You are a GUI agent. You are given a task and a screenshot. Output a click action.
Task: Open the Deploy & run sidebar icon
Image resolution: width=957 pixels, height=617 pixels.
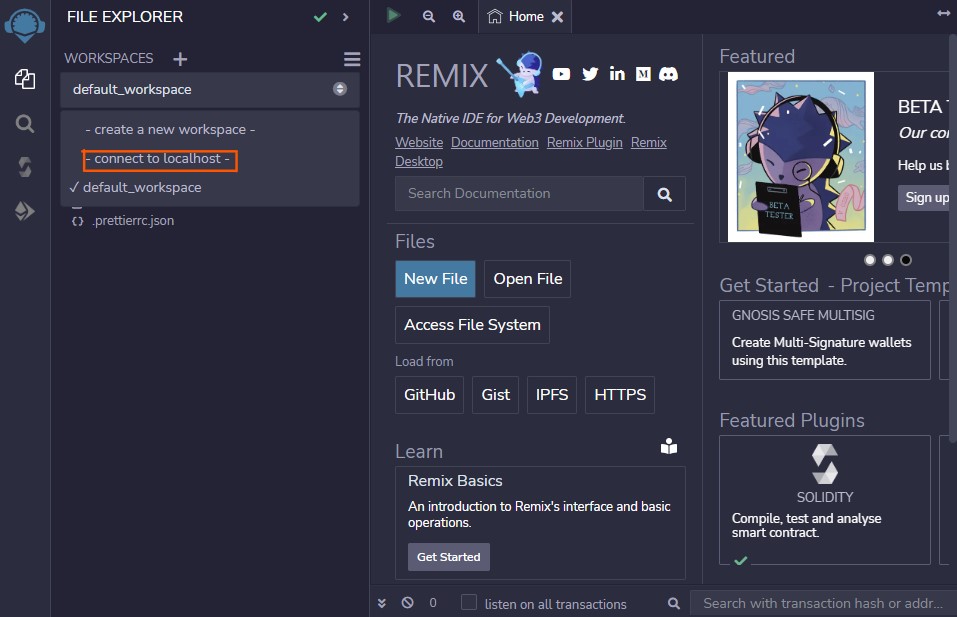[x=25, y=211]
